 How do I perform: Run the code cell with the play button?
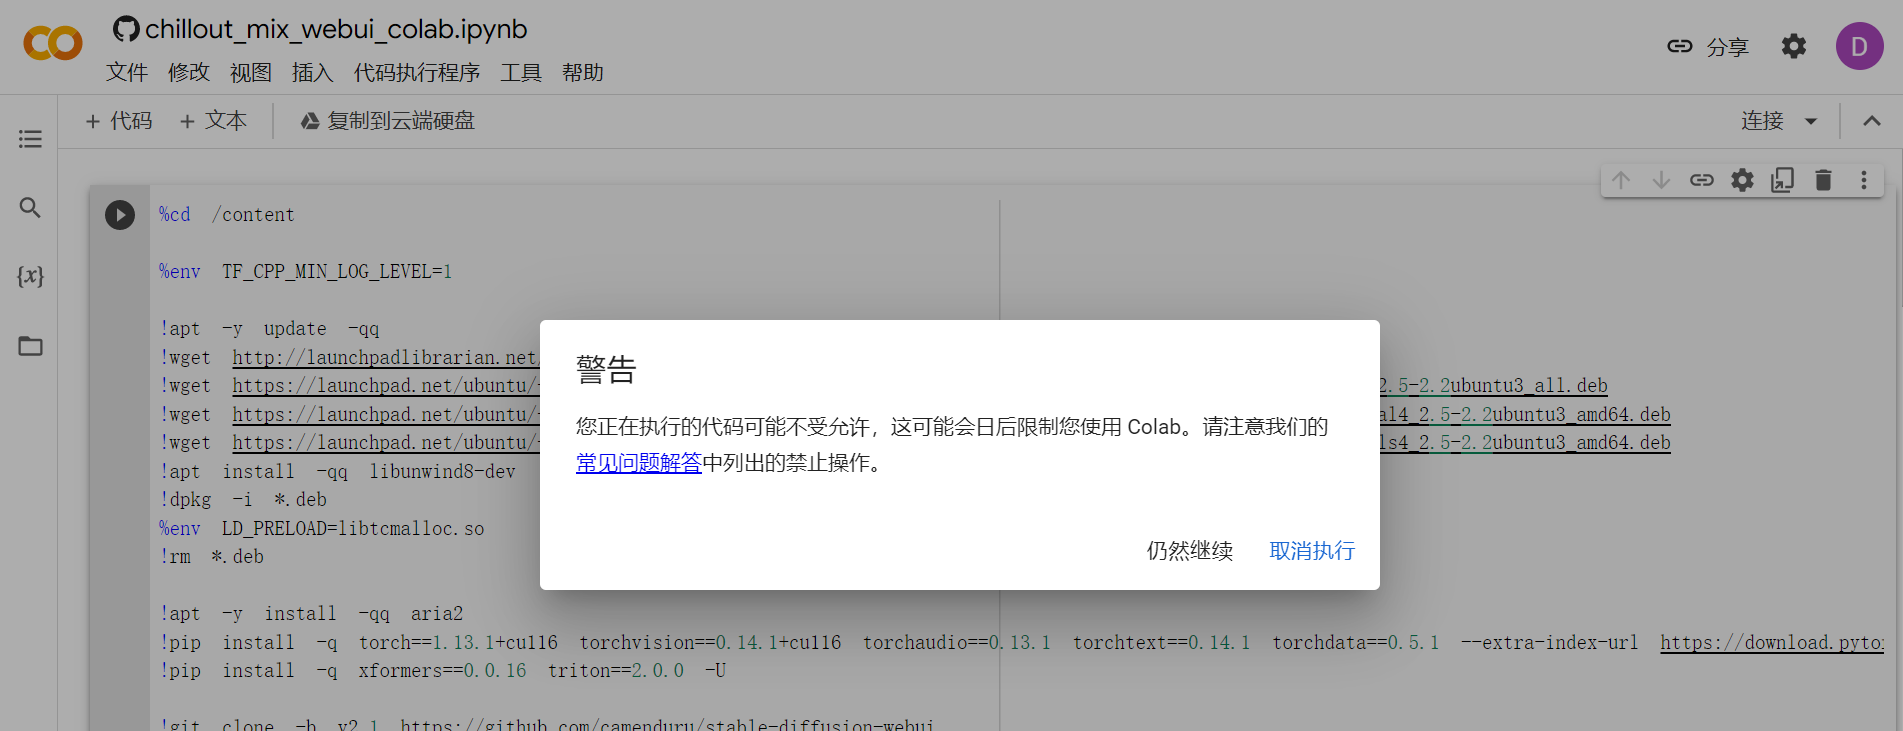120,215
